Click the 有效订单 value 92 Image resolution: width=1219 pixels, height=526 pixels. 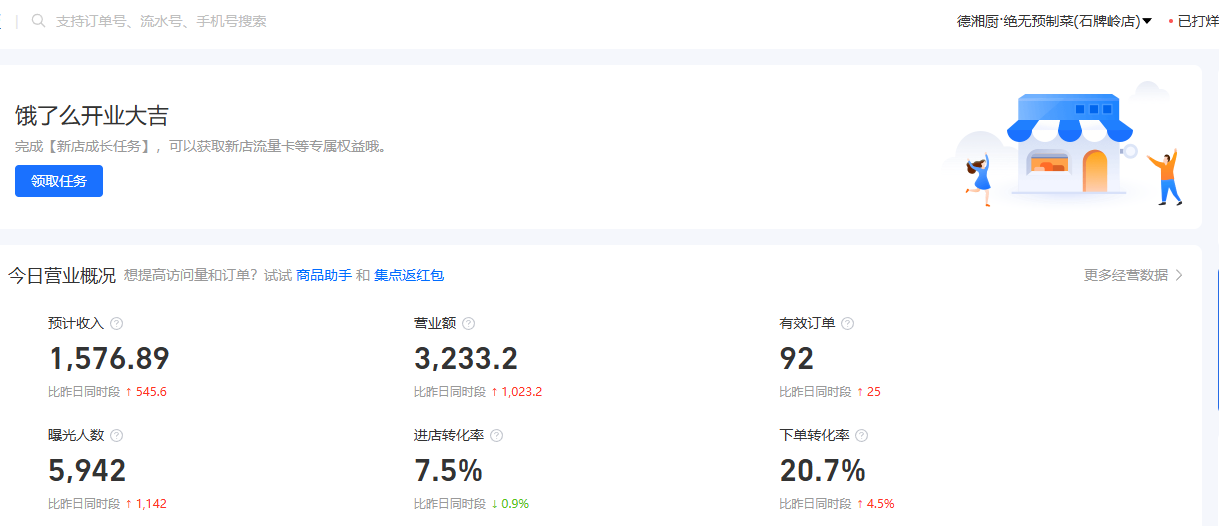797,358
